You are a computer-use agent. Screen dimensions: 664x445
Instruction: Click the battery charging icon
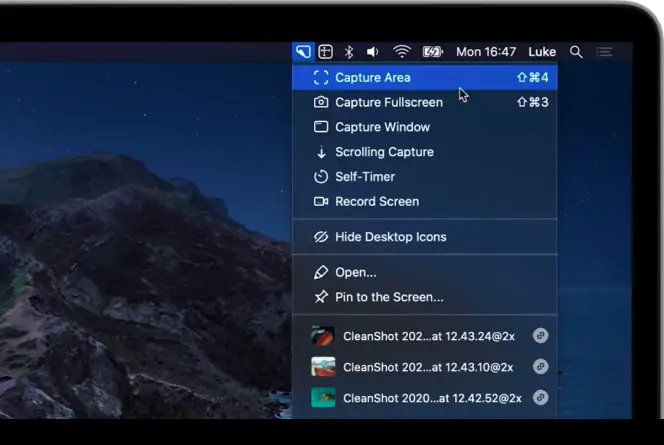coord(433,52)
